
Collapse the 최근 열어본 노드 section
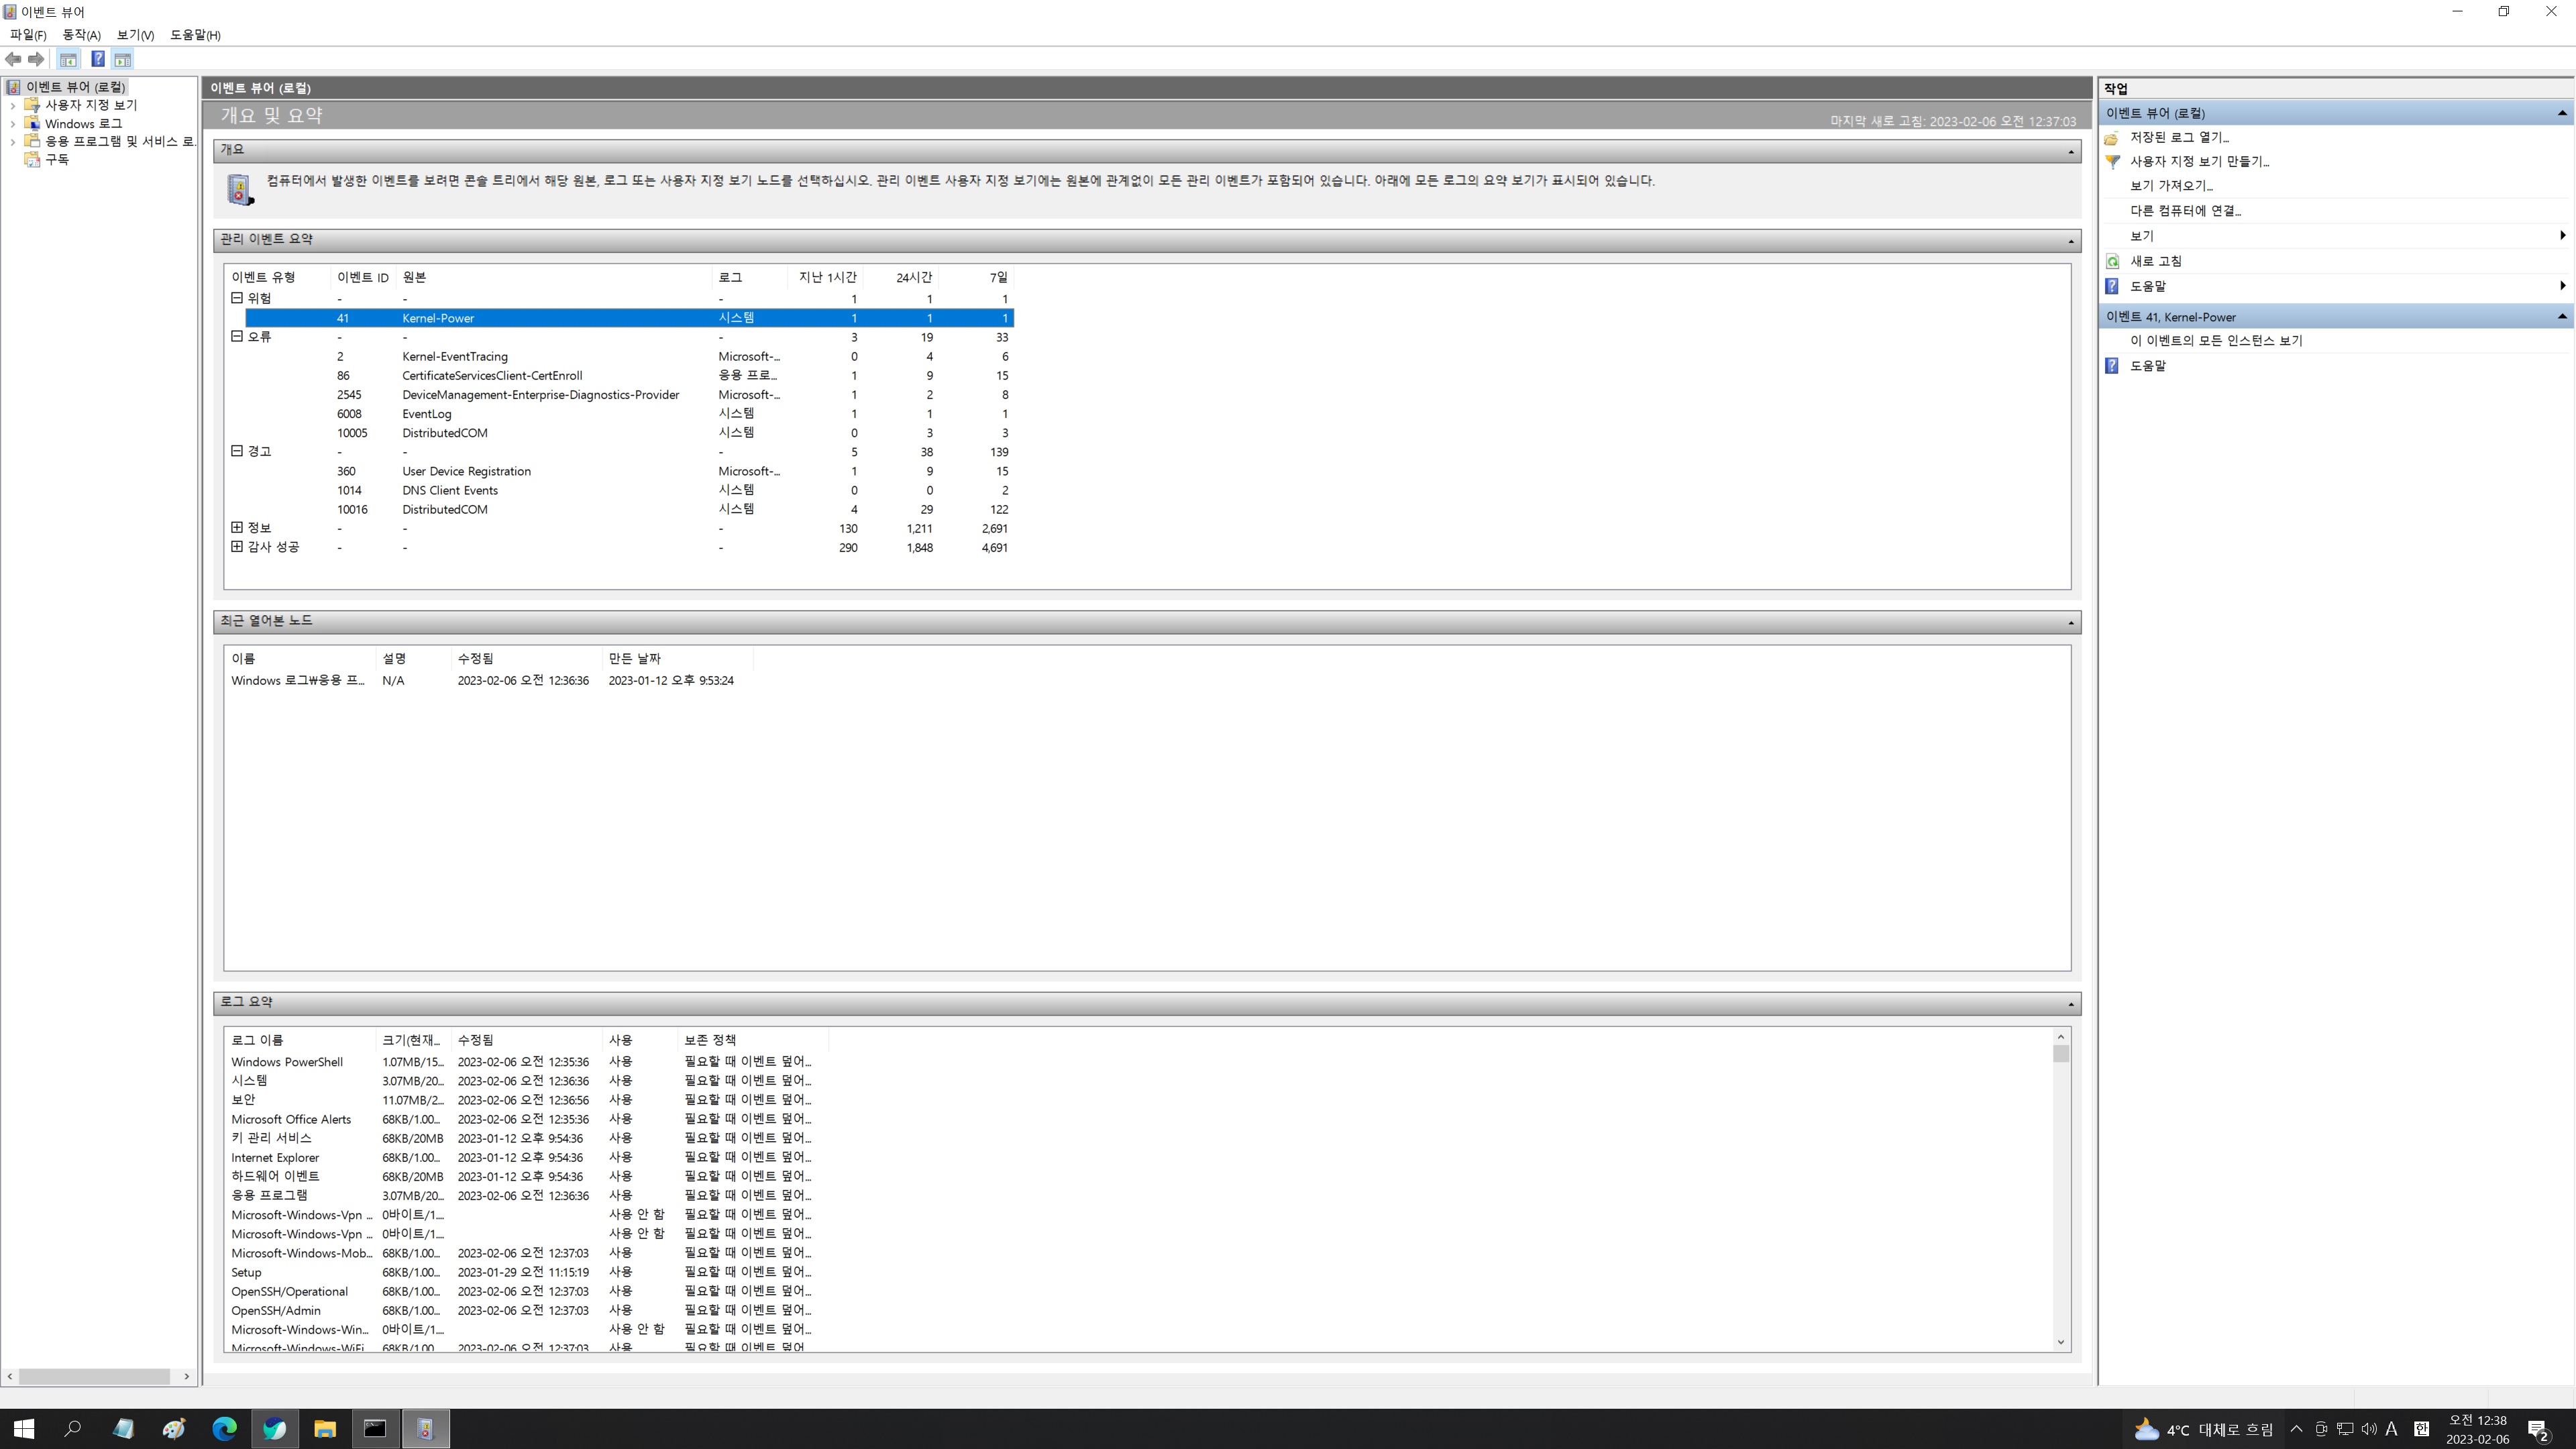(2071, 623)
